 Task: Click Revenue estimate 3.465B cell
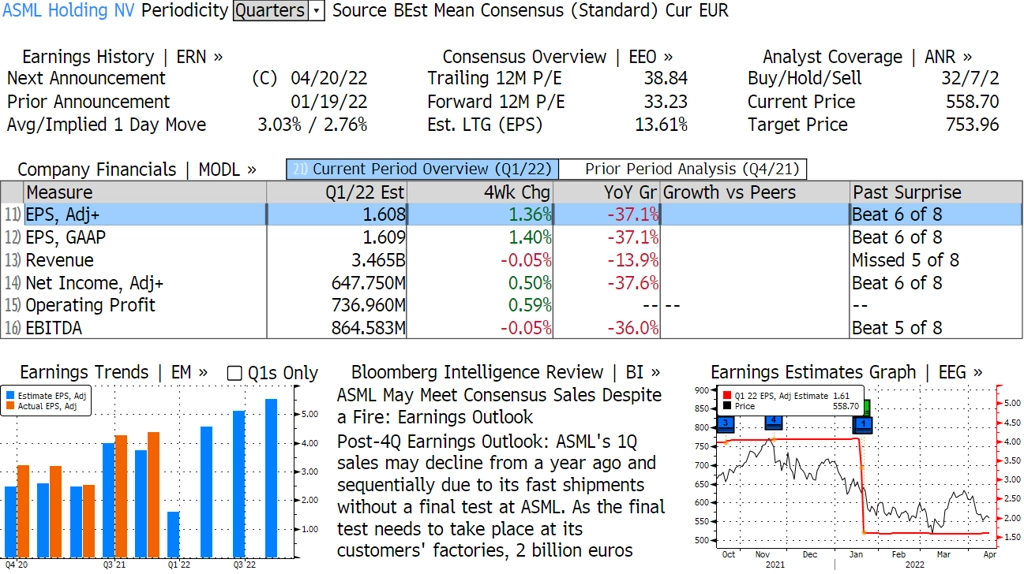(x=336, y=260)
